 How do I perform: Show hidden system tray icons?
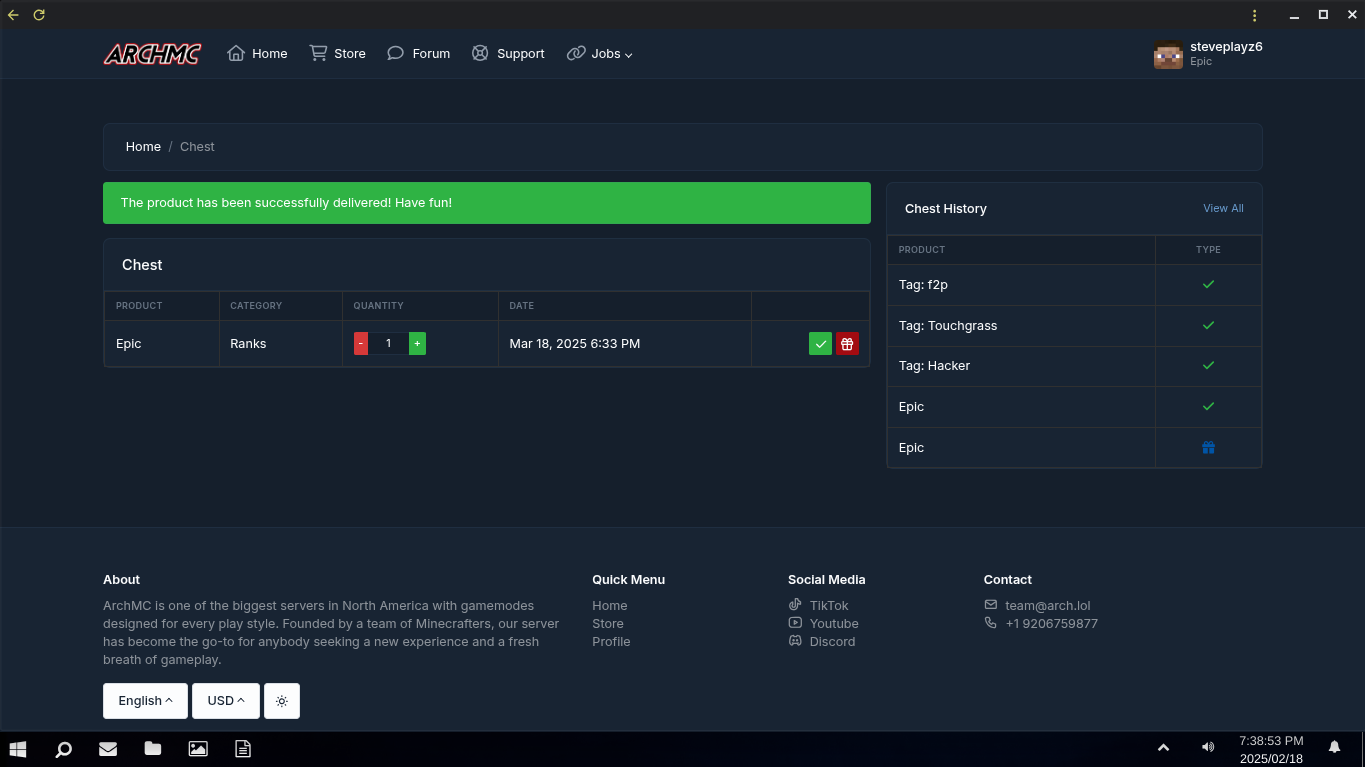[1163, 747]
